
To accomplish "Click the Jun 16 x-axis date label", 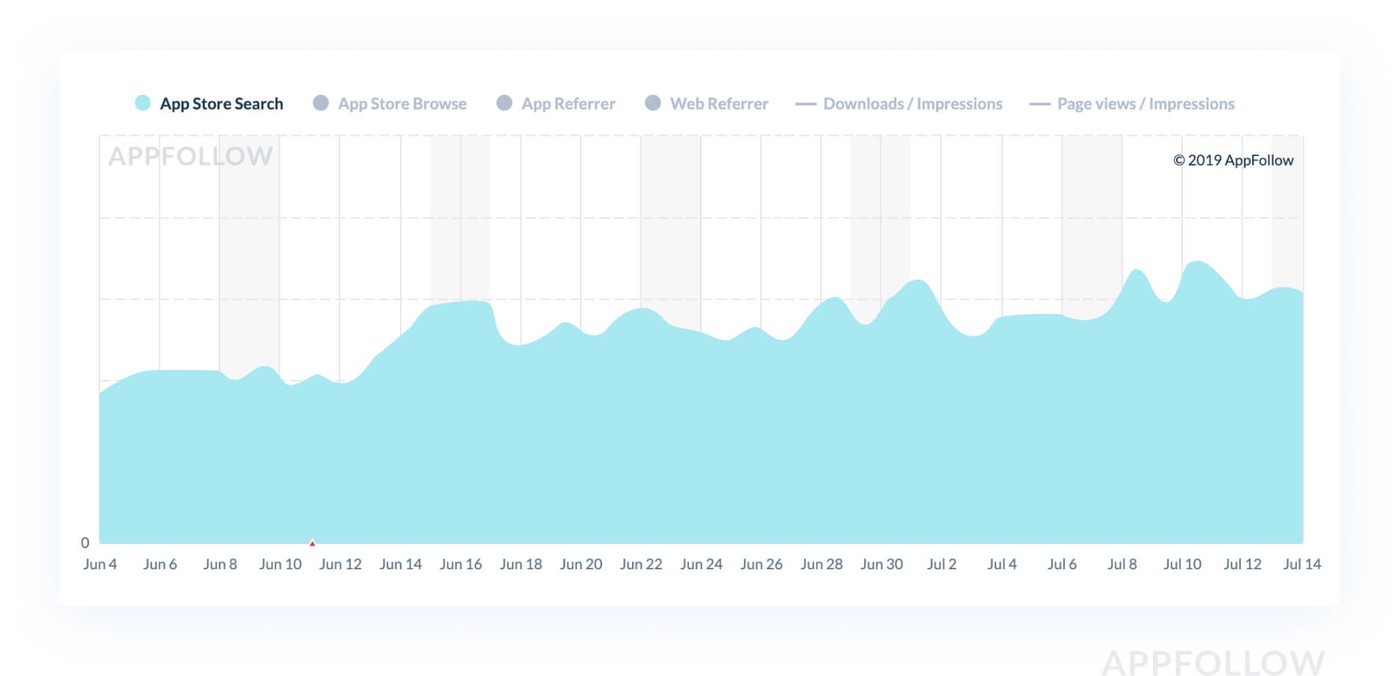I will pos(461,564).
